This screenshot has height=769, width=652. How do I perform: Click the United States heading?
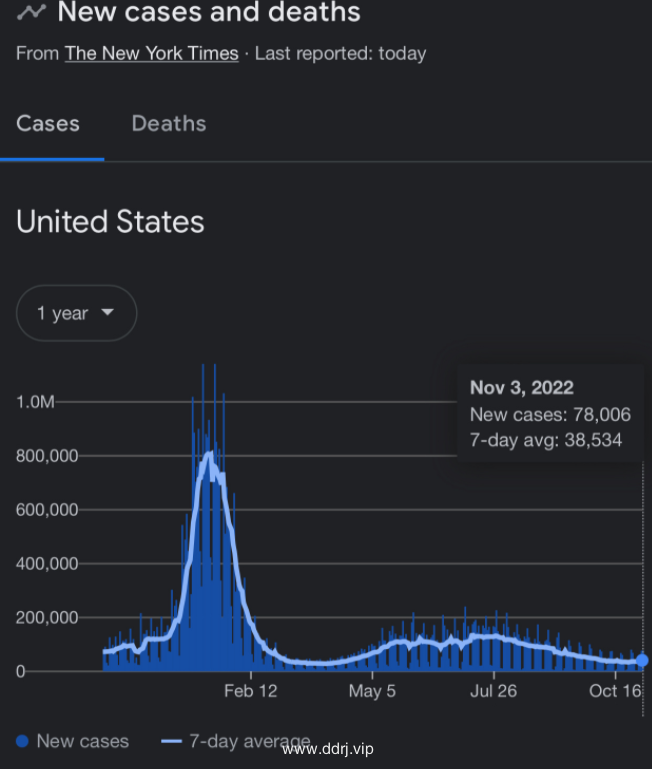click(x=110, y=222)
